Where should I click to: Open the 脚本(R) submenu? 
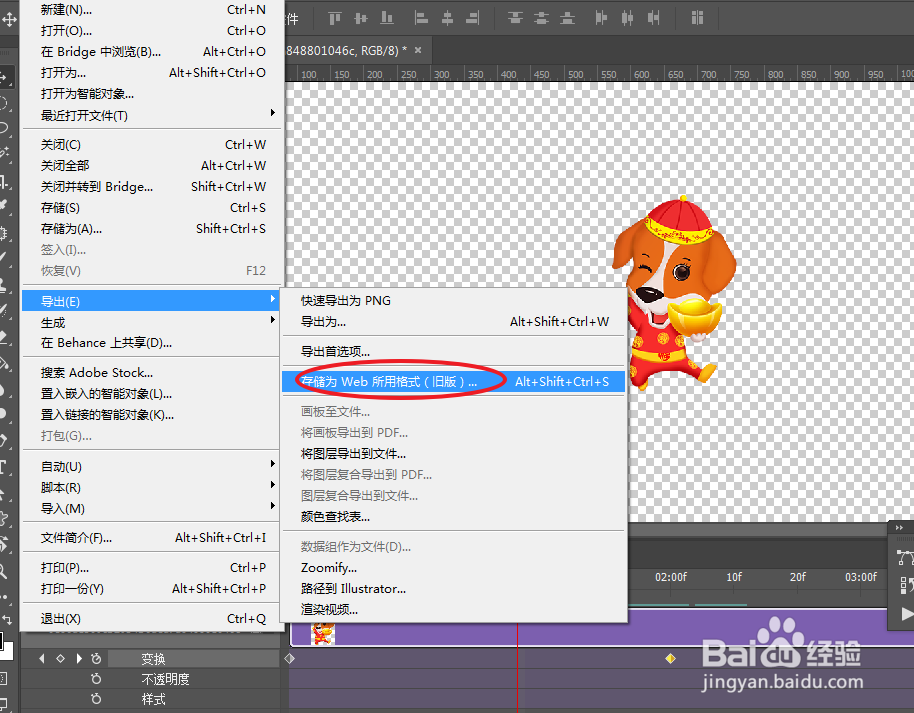click(x=152, y=487)
